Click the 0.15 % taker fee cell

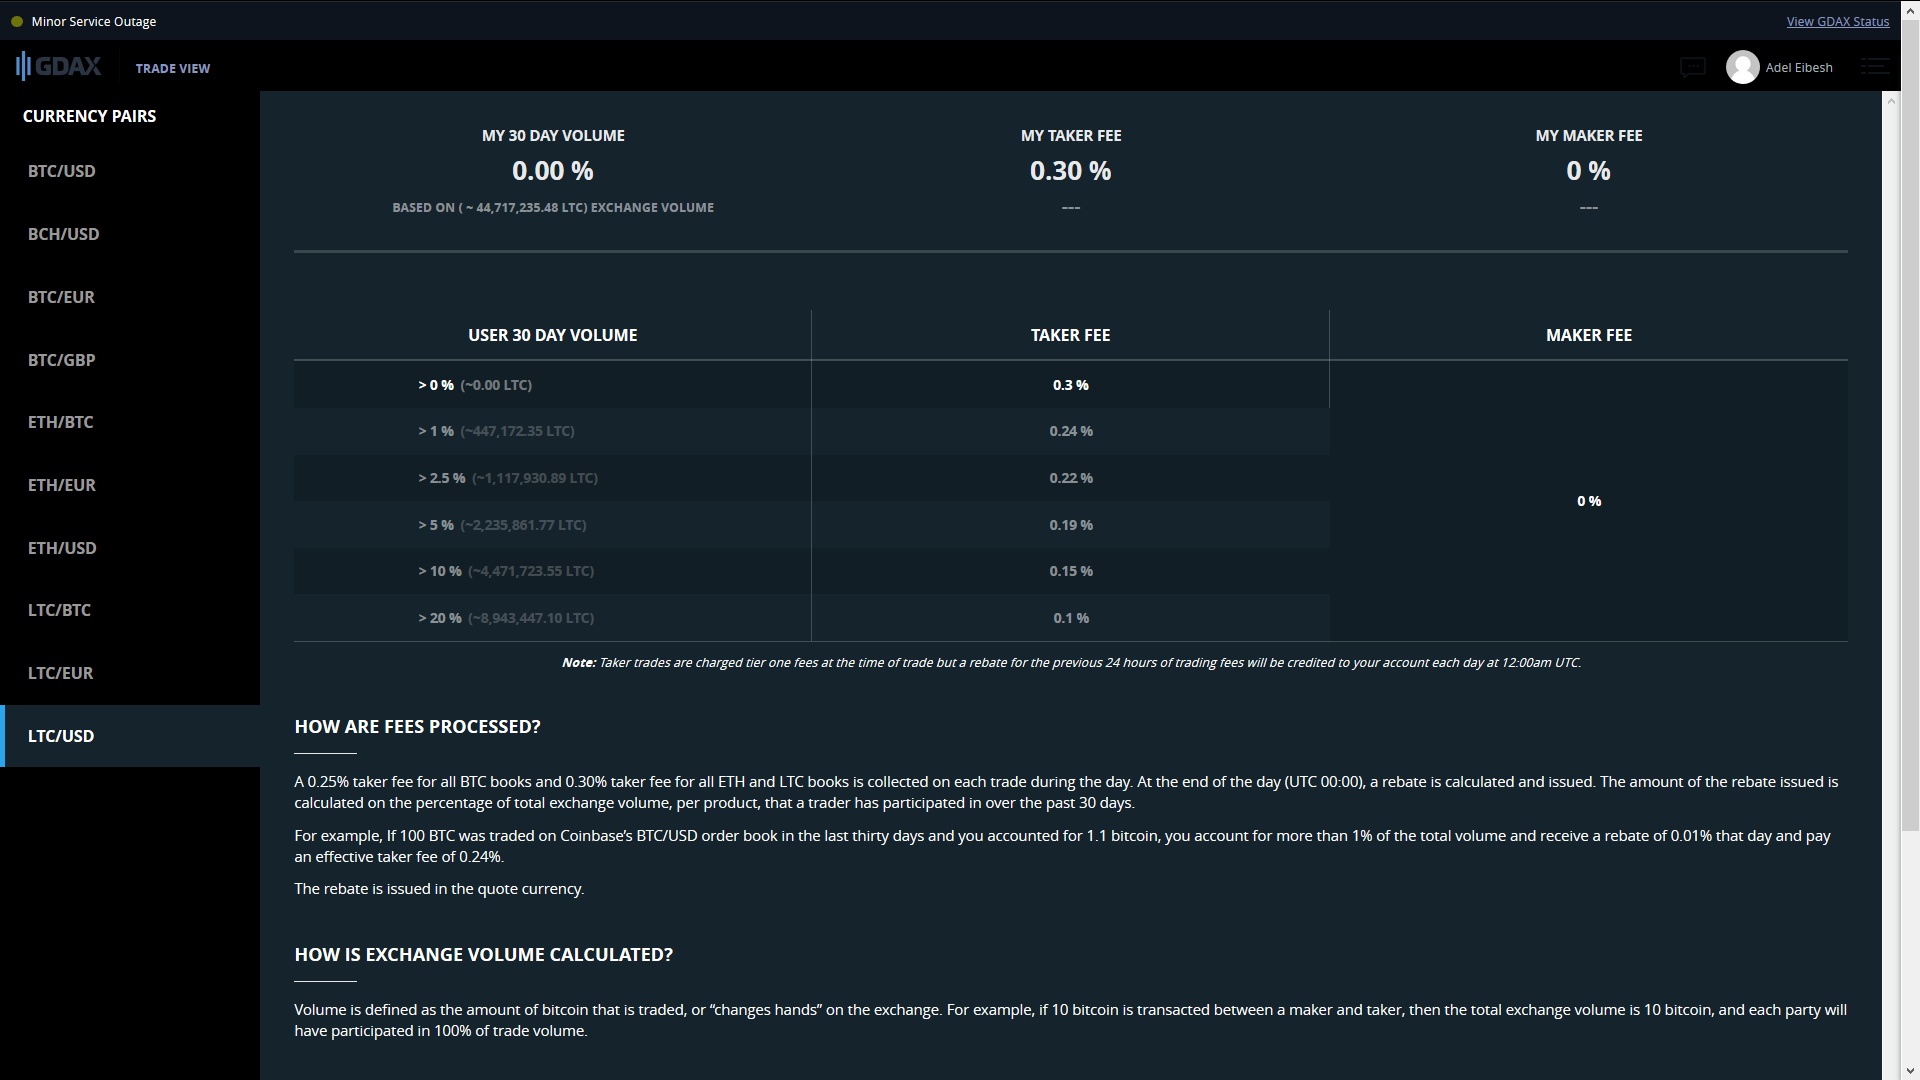[x=1071, y=571]
